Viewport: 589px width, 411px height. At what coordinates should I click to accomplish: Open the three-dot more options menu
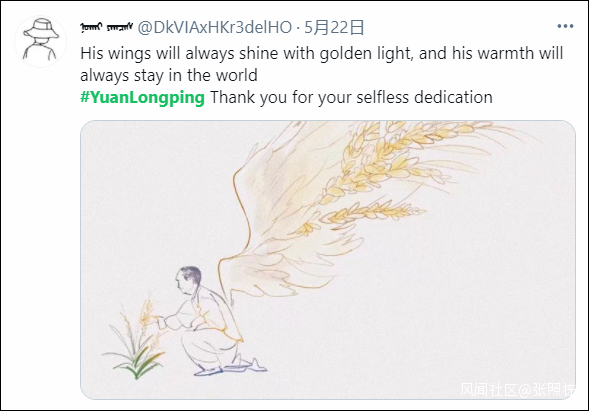click(x=565, y=26)
